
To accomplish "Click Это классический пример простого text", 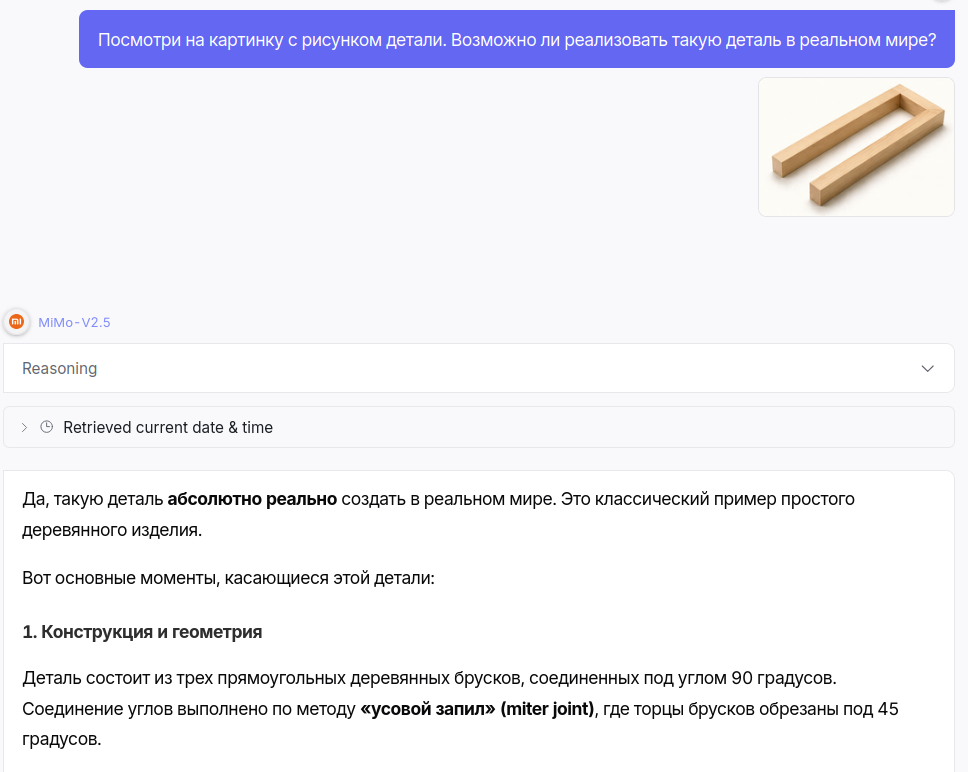I will (x=707, y=499).
